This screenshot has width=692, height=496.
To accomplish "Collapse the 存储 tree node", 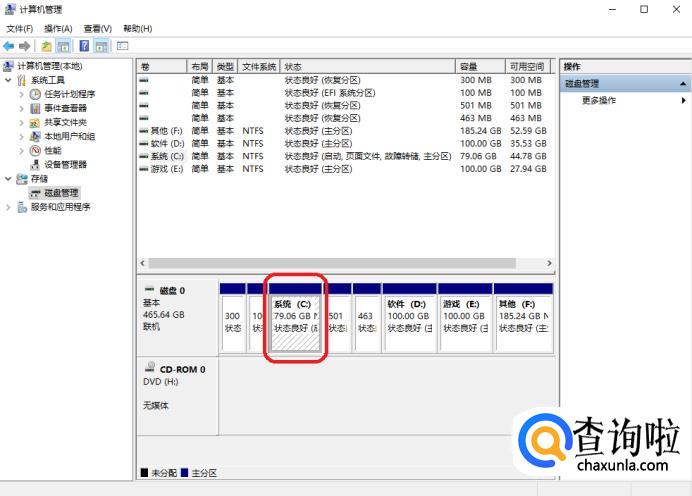I will (x=8, y=179).
